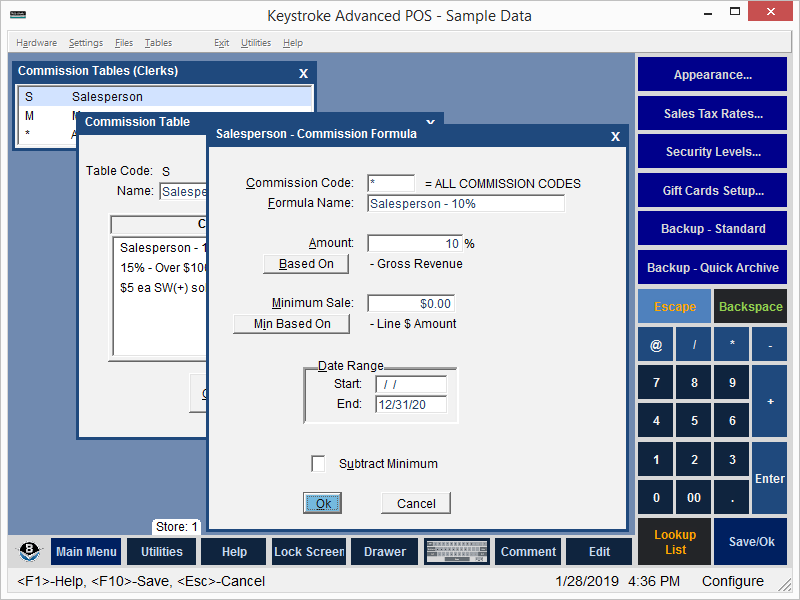Open the Tables menu
The image size is (800, 600).
pos(158,43)
